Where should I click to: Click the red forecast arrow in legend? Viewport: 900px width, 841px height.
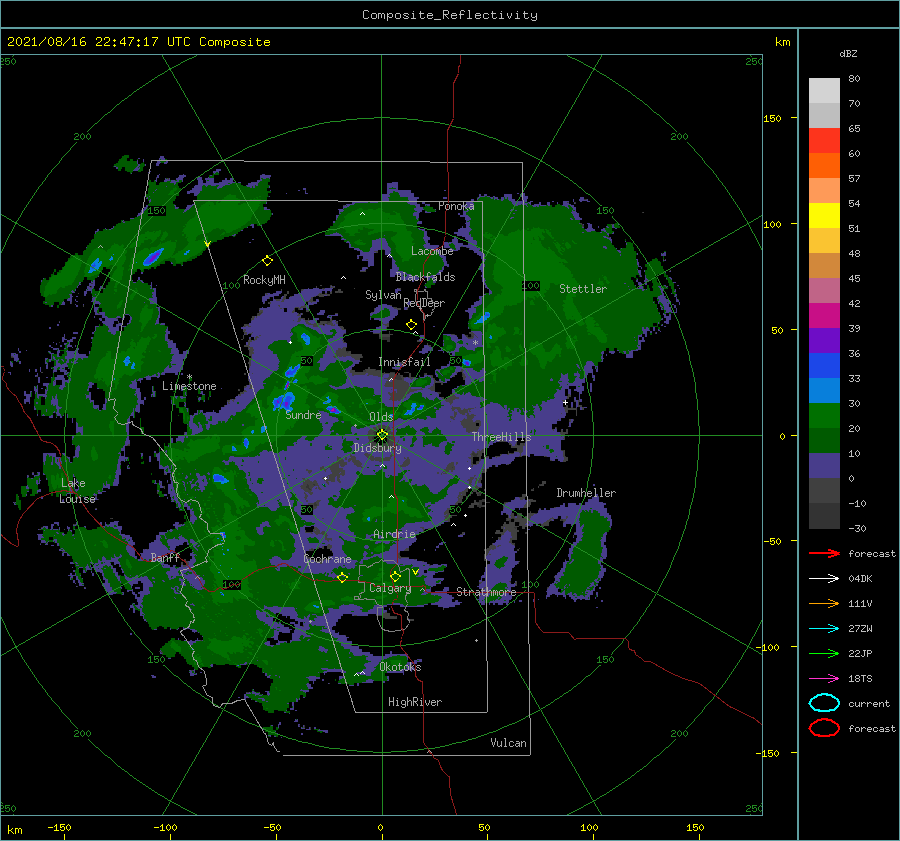pyautogui.click(x=824, y=553)
